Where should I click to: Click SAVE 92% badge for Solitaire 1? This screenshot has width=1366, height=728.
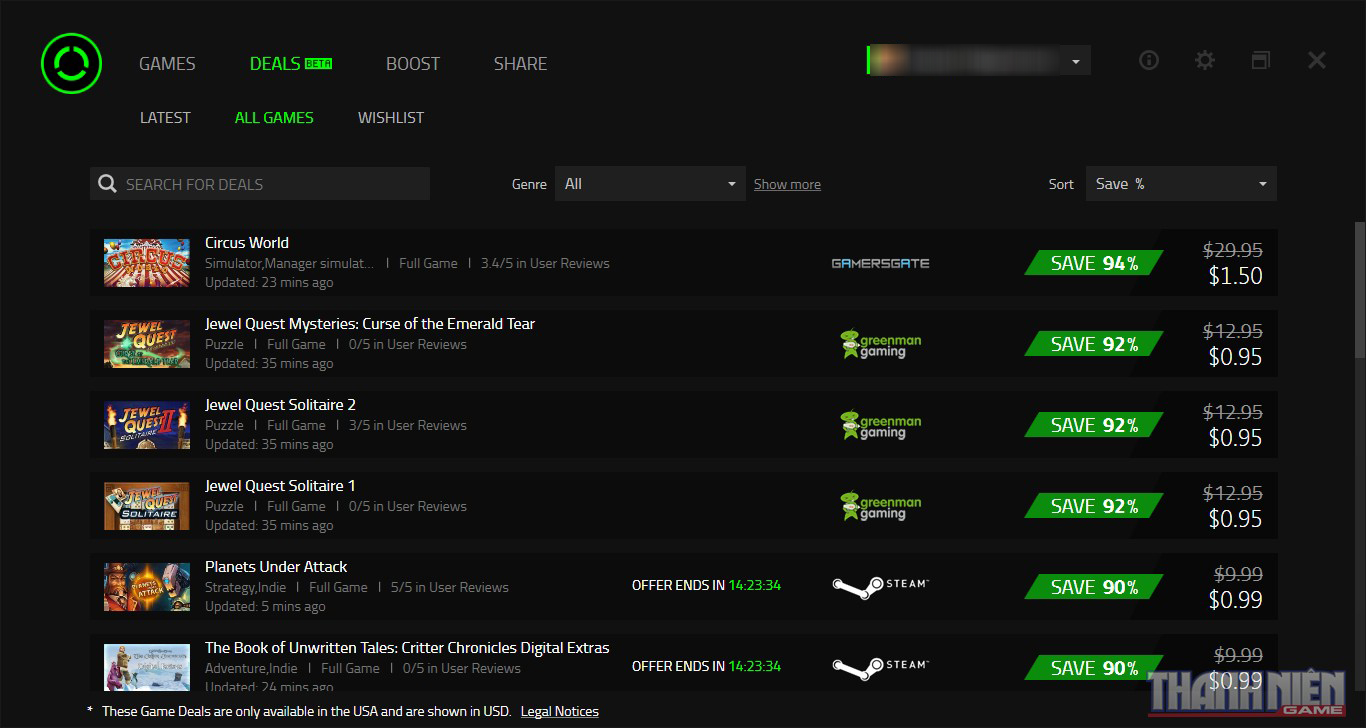(x=1094, y=506)
